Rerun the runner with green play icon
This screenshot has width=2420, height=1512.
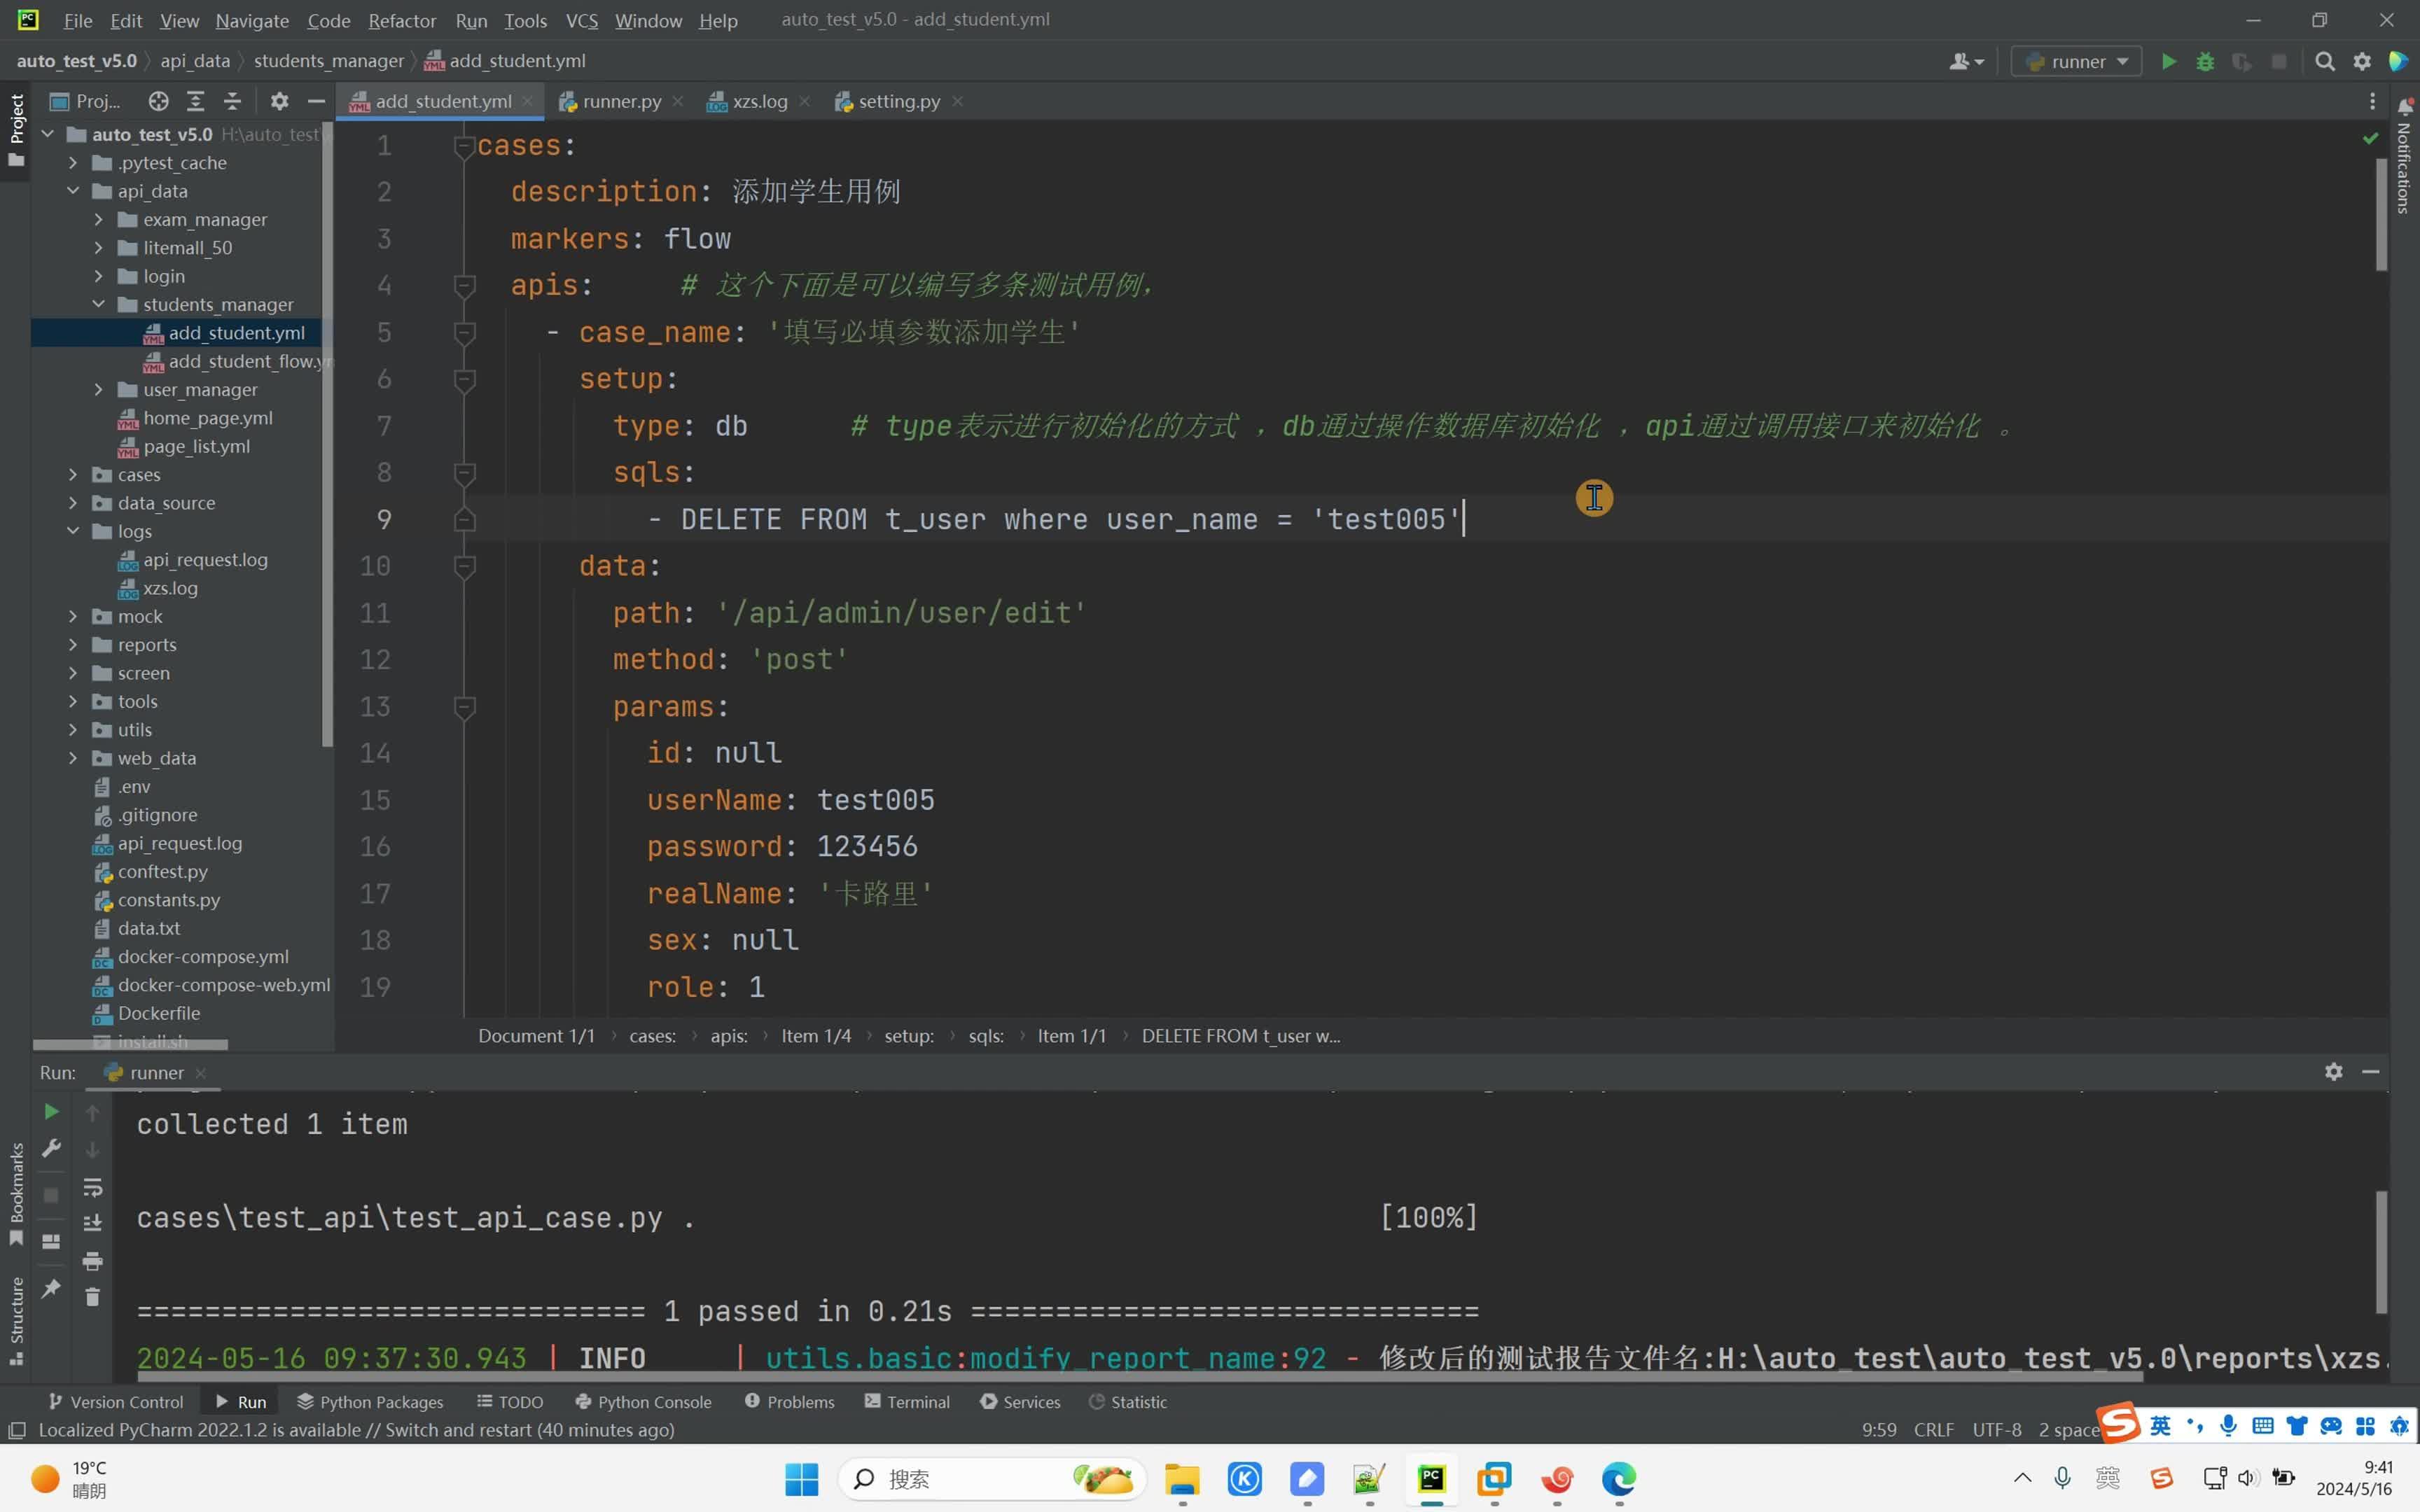click(51, 1111)
